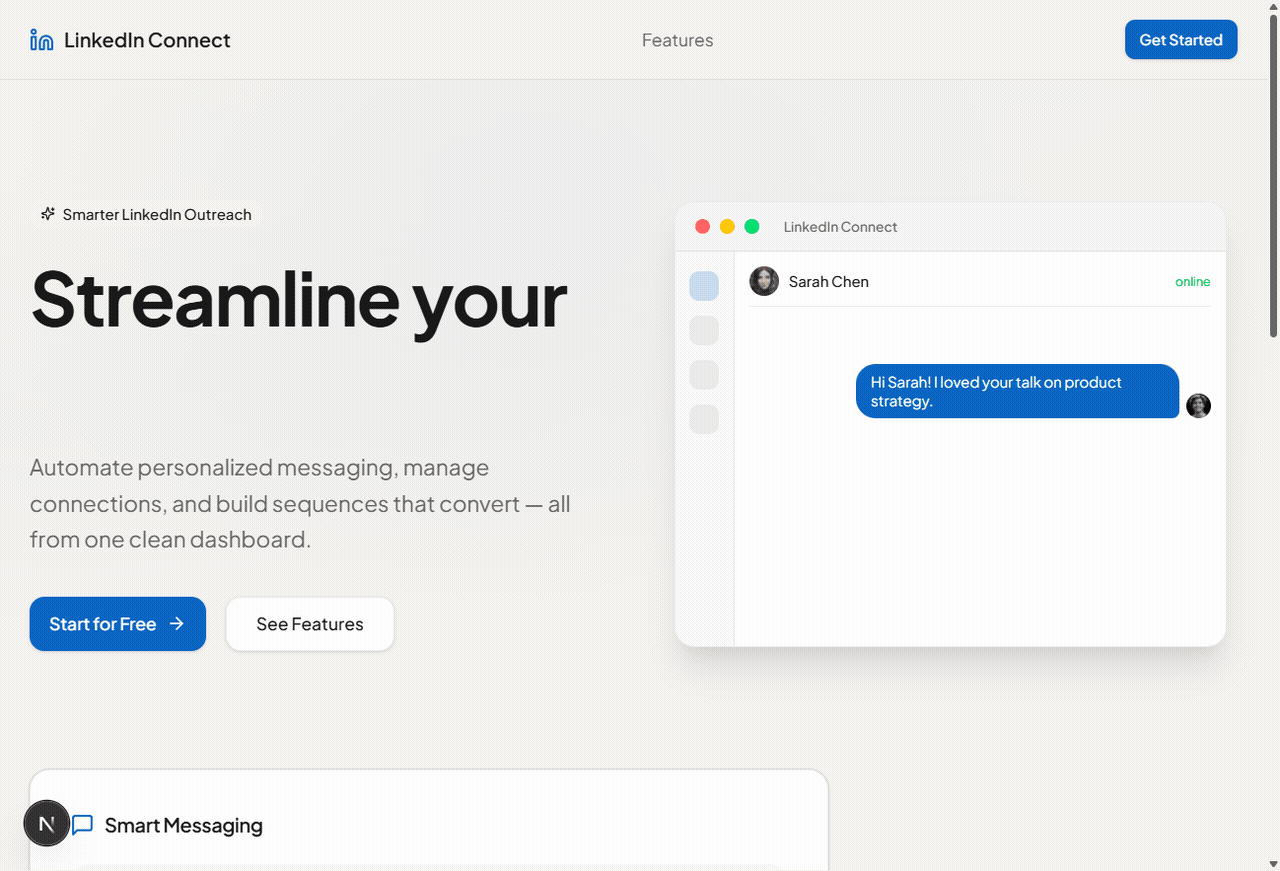Click the LinkedIn logo icon in header

click(x=41, y=40)
